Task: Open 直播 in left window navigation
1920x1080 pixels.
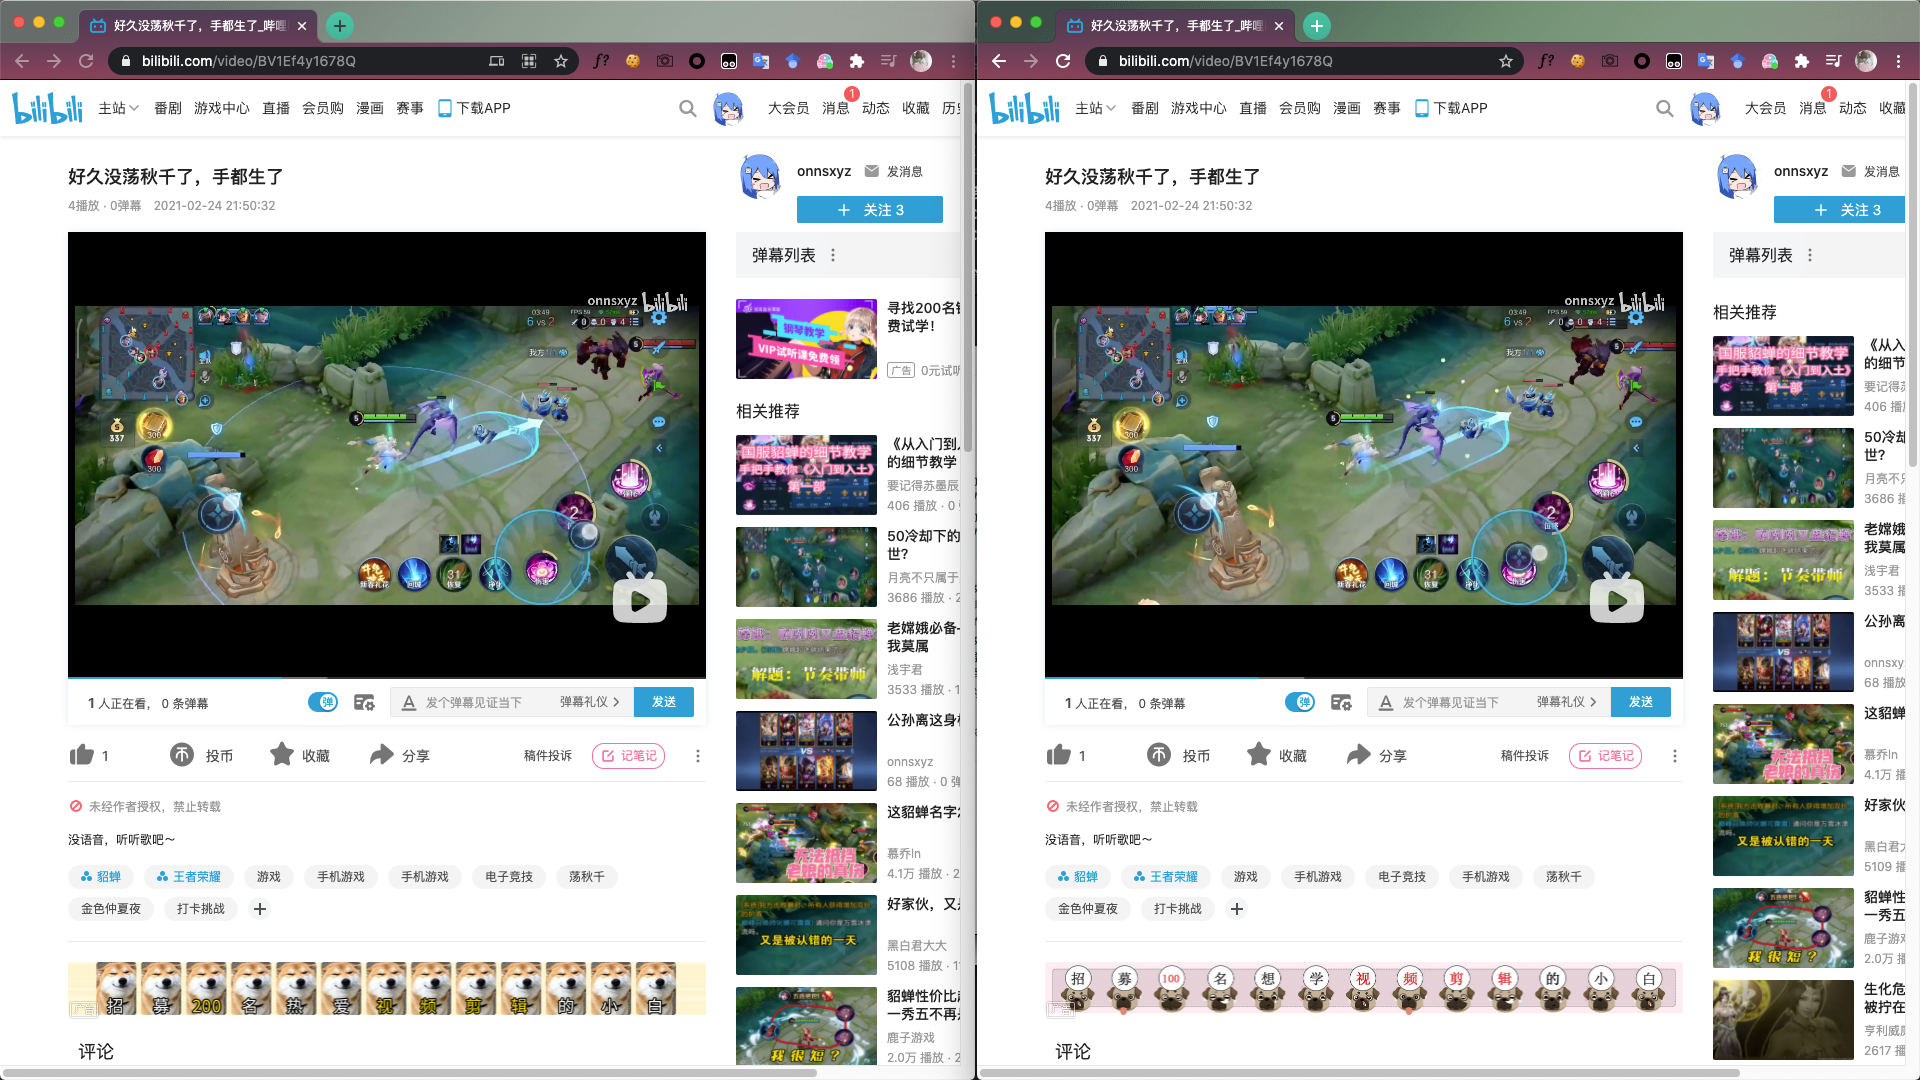Action: (x=276, y=108)
